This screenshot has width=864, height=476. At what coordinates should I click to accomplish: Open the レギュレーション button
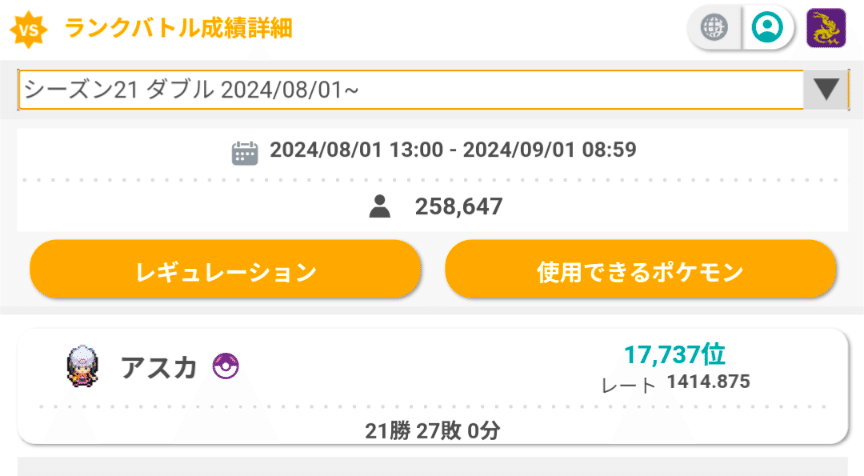pos(225,270)
